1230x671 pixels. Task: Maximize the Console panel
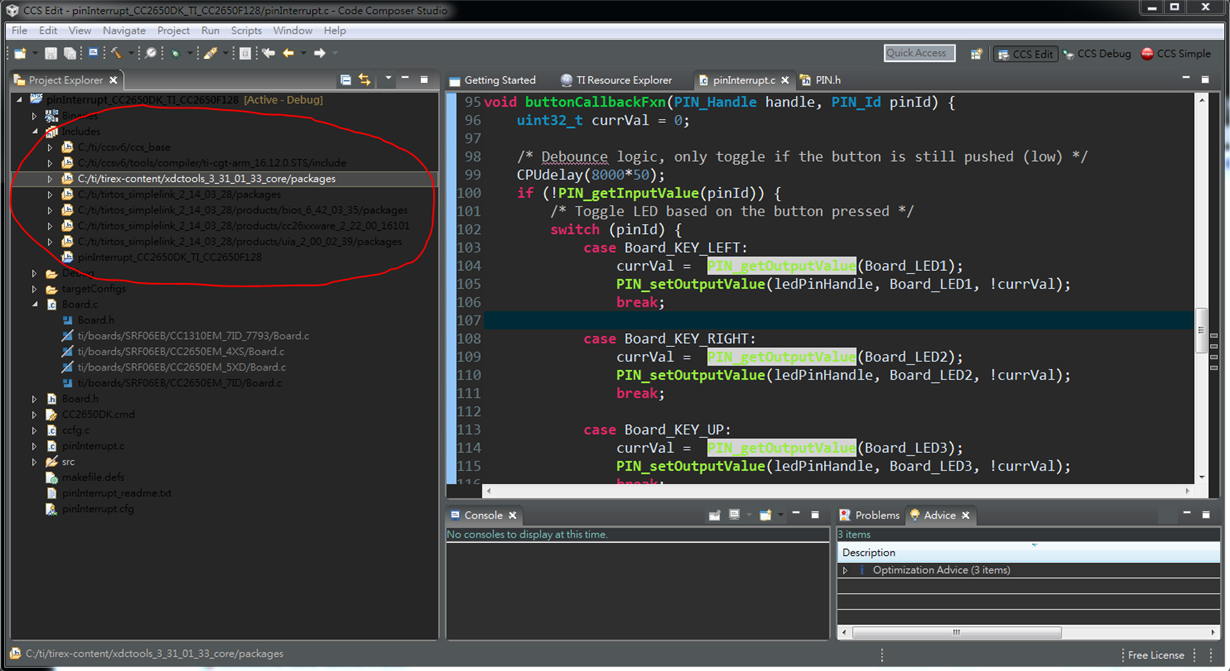click(x=815, y=514)
